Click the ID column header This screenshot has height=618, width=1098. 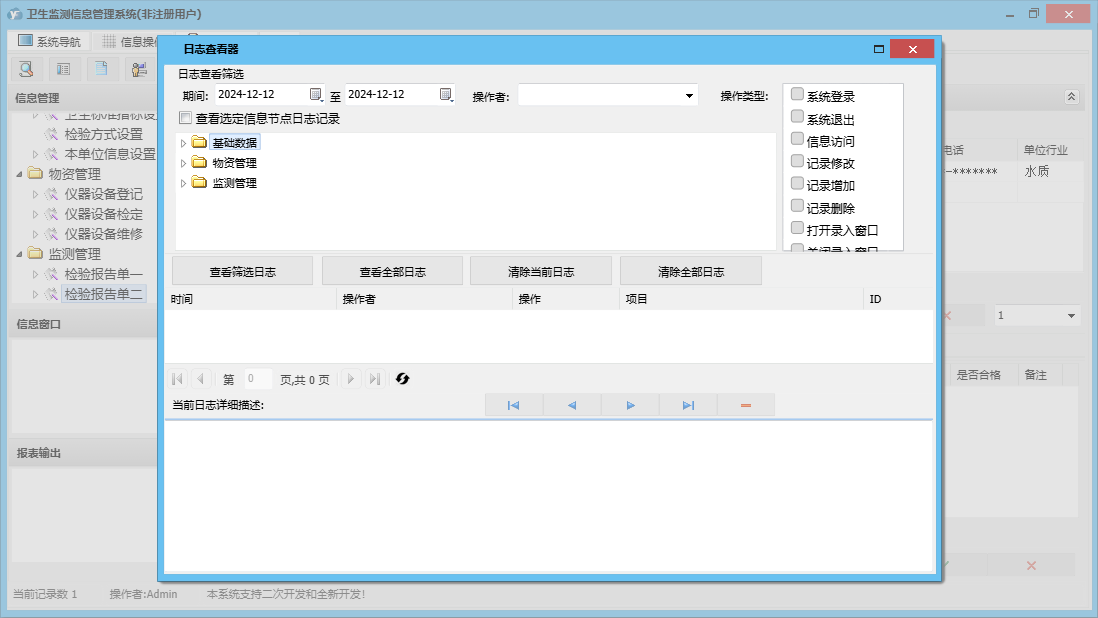coord(898,299)
